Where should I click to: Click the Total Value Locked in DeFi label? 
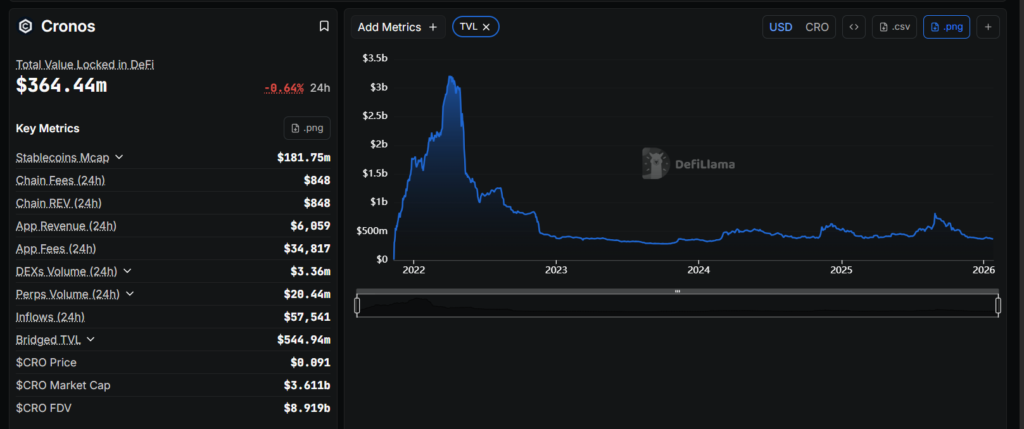coord(85,64)
